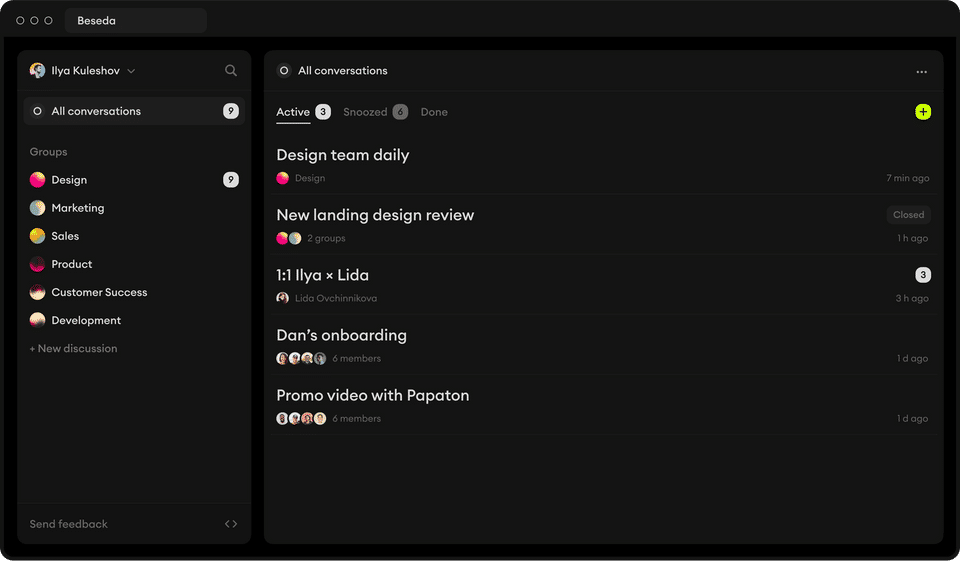Click the code brackets icon beside Send feedback

point(231,524)
